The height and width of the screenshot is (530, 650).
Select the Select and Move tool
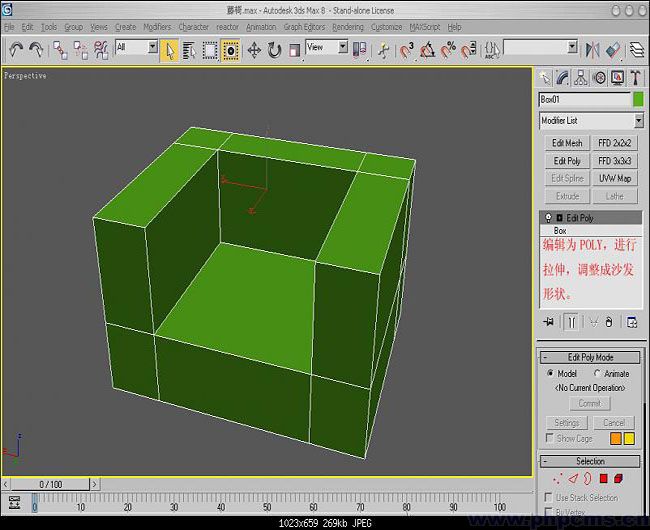[253, 49]
